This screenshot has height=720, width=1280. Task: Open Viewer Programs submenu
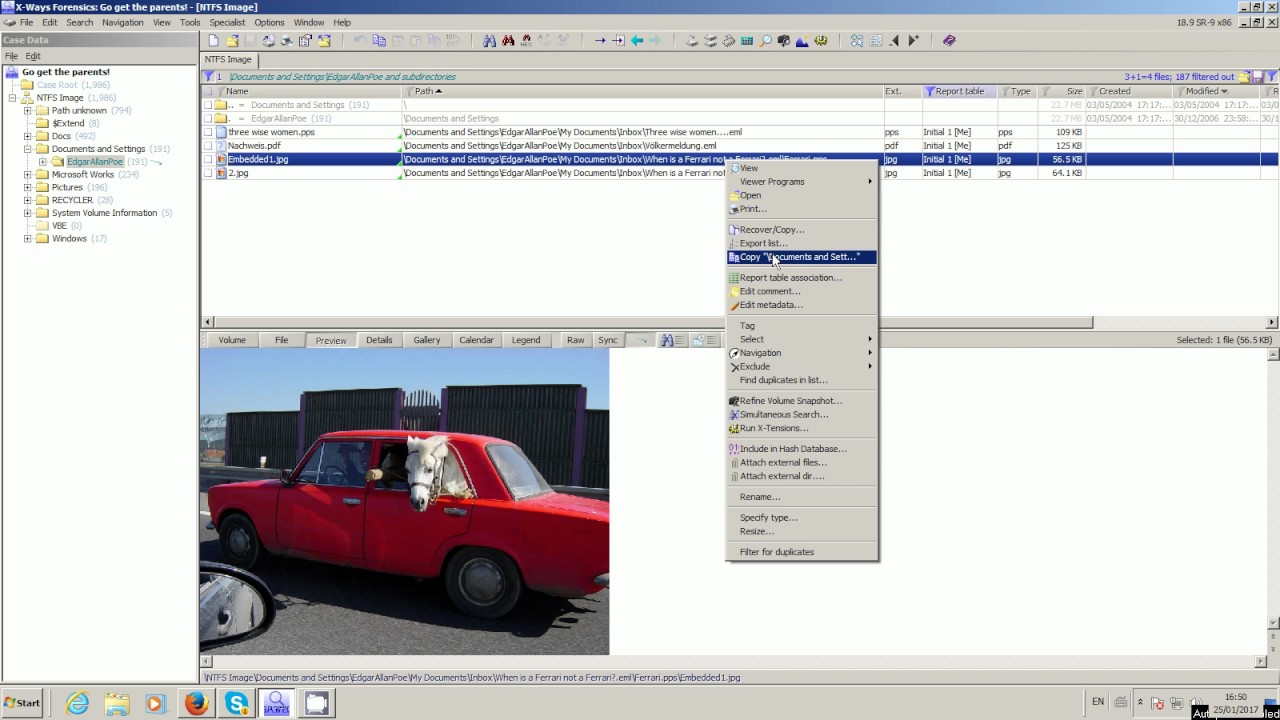801,182
